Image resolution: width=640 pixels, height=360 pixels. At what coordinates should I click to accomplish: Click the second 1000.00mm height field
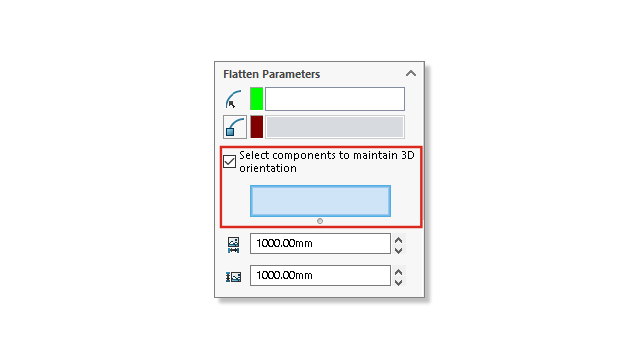(320, 276)
